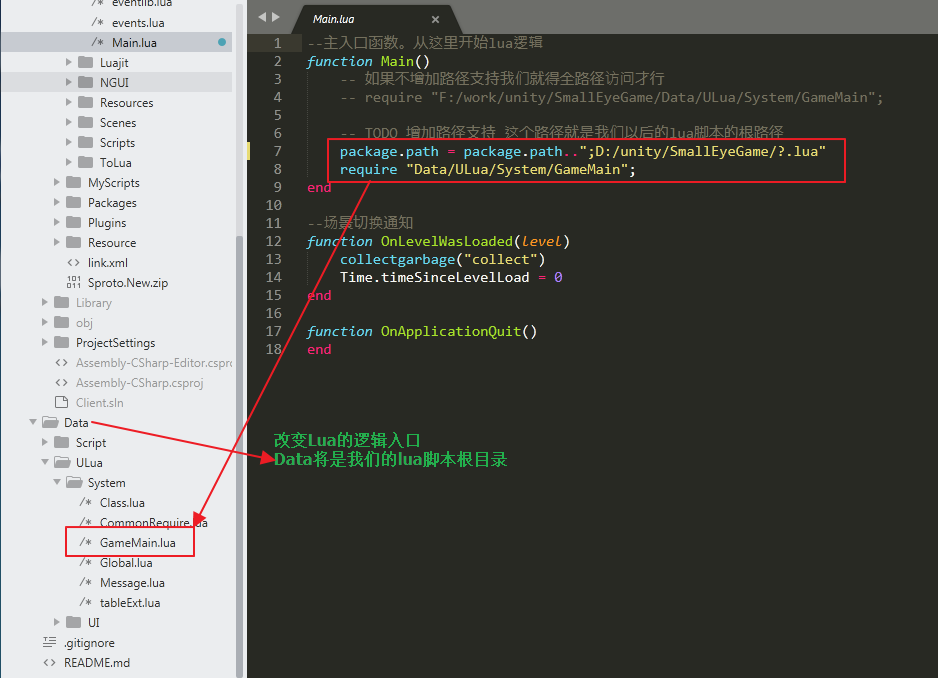Click the .gitignore file icon
The height and width of the screenshot is (678, 938).
coord(50,642)
